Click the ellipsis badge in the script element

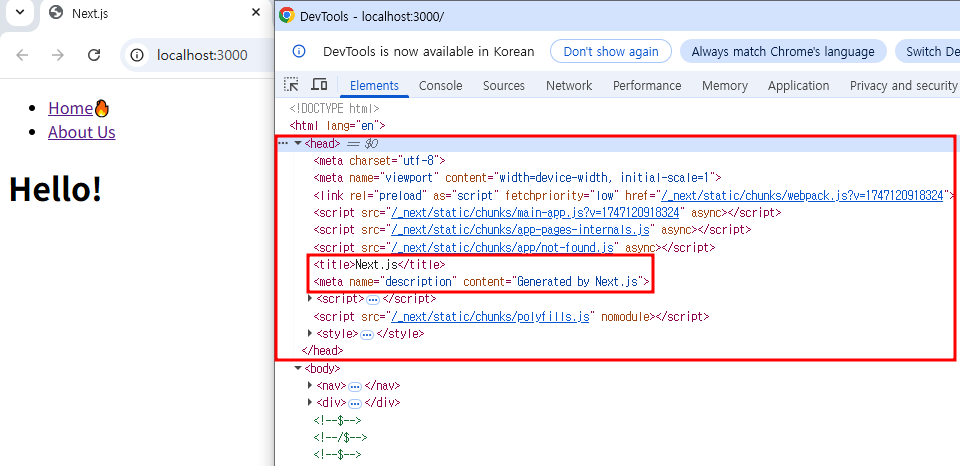[373, 299]
